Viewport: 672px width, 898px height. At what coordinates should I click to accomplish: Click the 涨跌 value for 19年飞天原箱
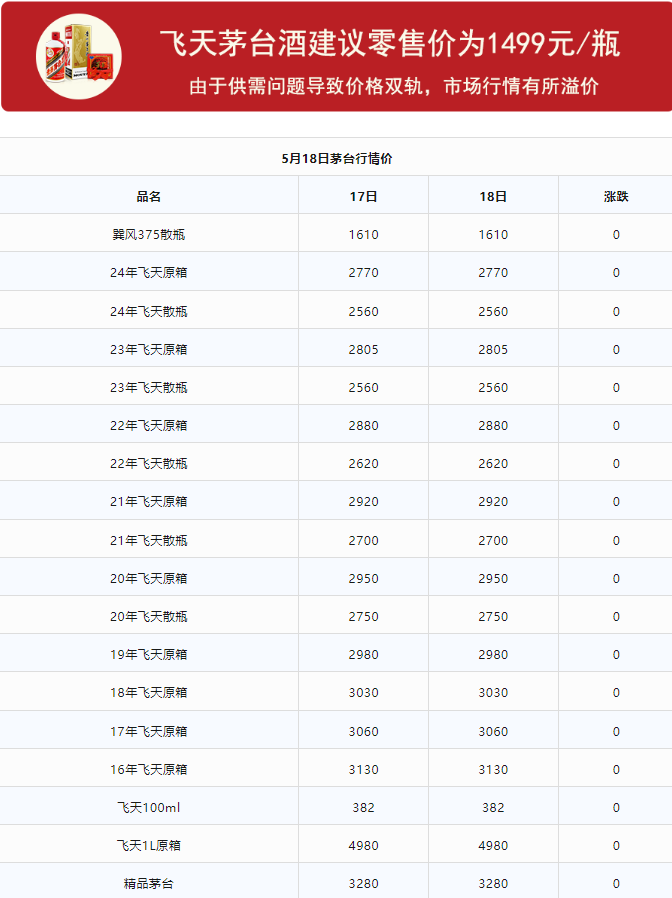click(x=616, y=655)
